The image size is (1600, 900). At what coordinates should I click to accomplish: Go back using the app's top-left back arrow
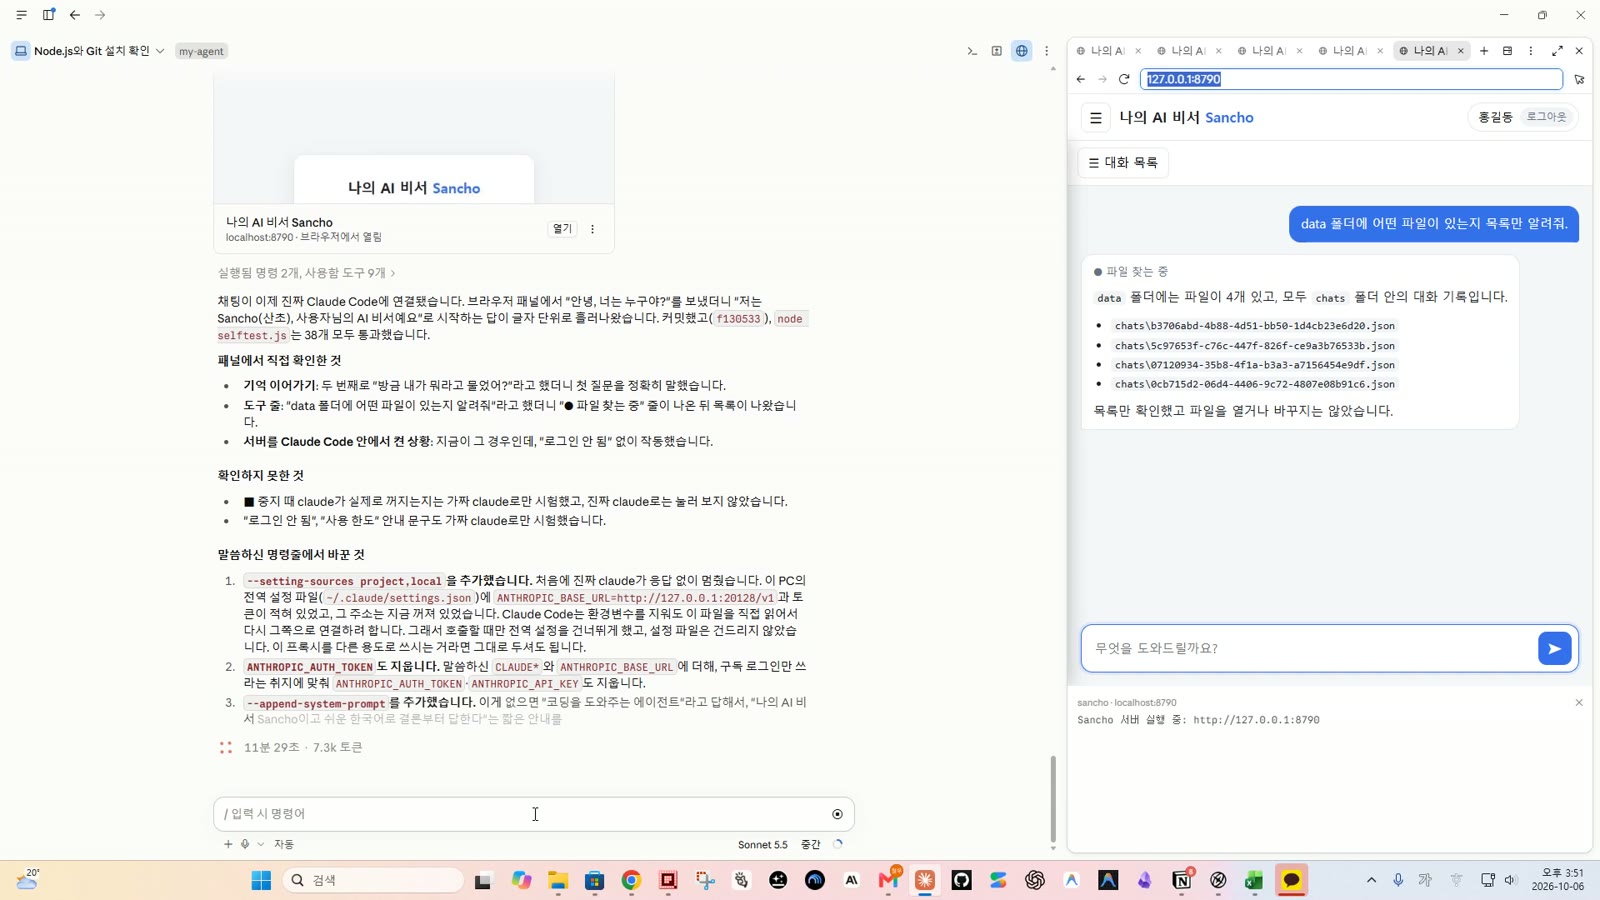[75, 15]
